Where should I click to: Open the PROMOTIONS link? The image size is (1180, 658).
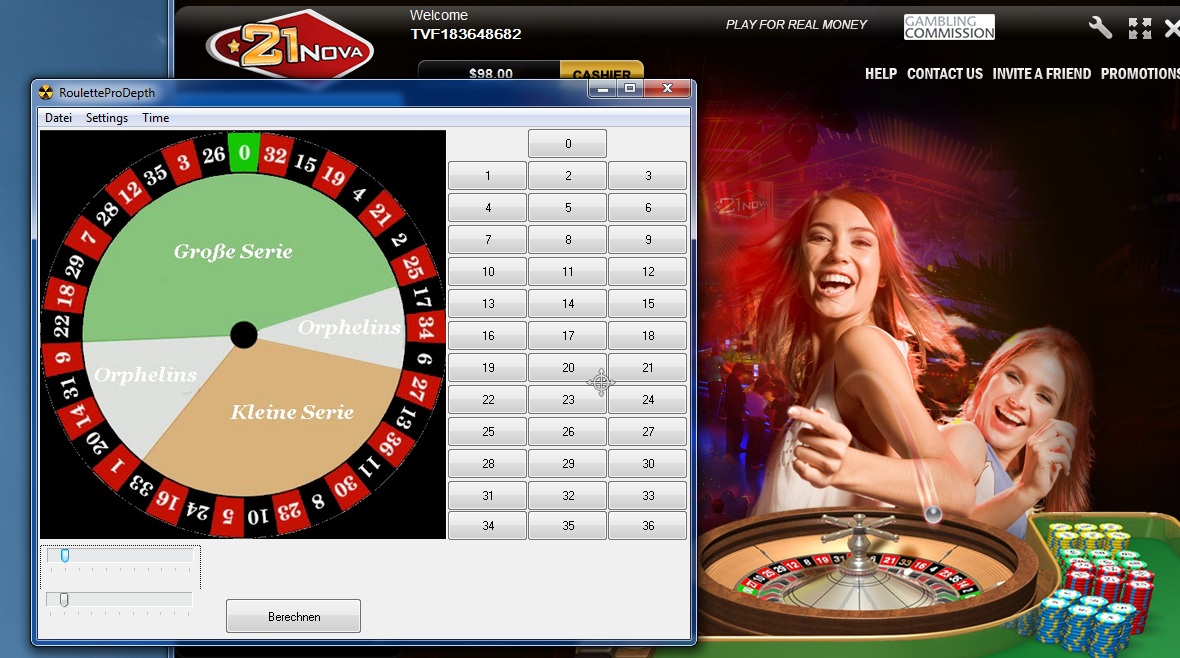point(1140,74)
